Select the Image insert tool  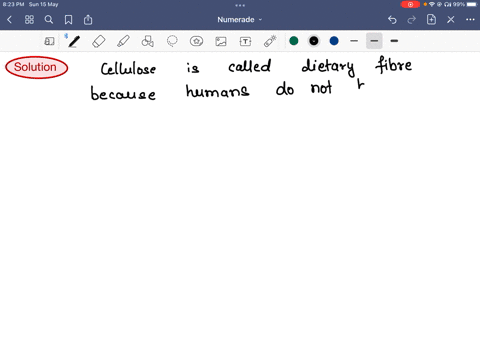[221, 41]
